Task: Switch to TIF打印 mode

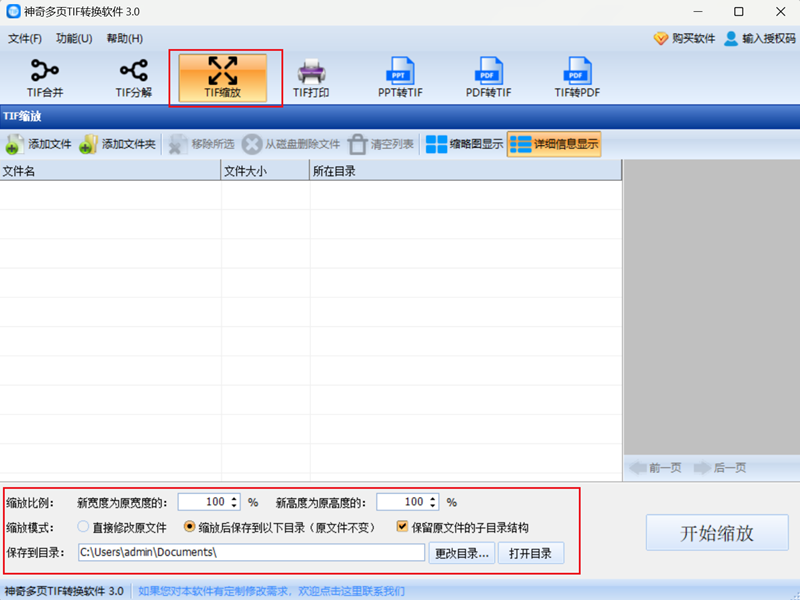Action: point(313,76)
